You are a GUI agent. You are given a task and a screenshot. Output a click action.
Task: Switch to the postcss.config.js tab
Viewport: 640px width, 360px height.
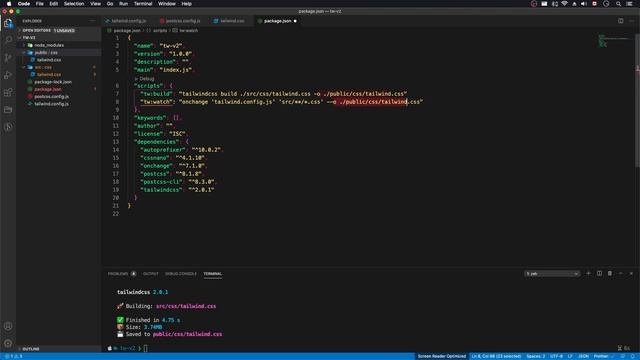tap(183, 21)
